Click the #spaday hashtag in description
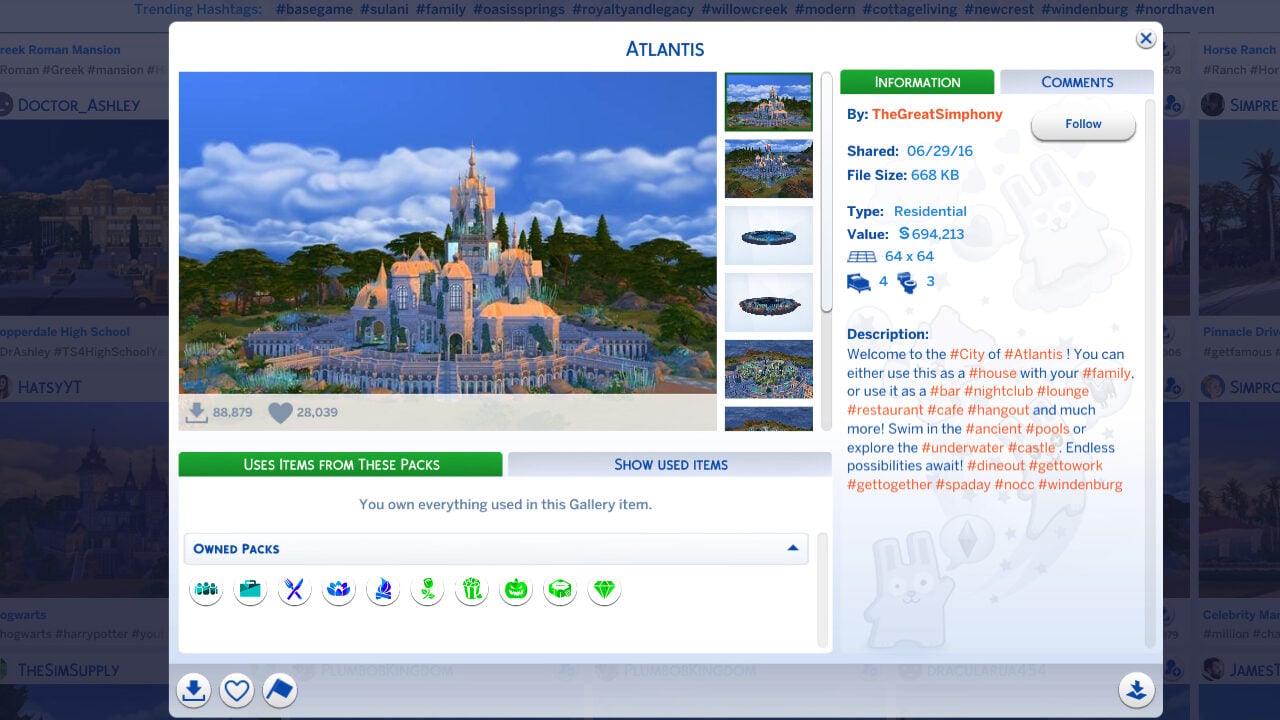 click(x=962, y=484)
